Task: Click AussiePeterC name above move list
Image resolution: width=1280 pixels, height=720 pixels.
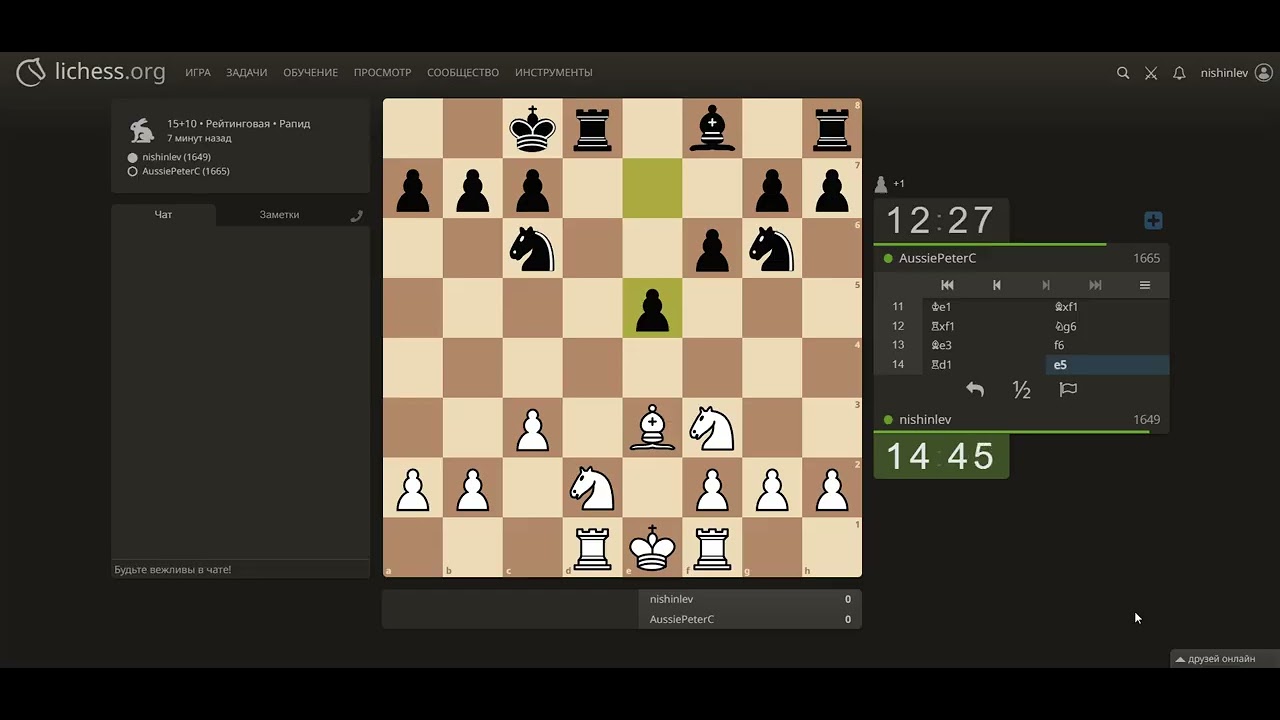Action: (937, 258)
